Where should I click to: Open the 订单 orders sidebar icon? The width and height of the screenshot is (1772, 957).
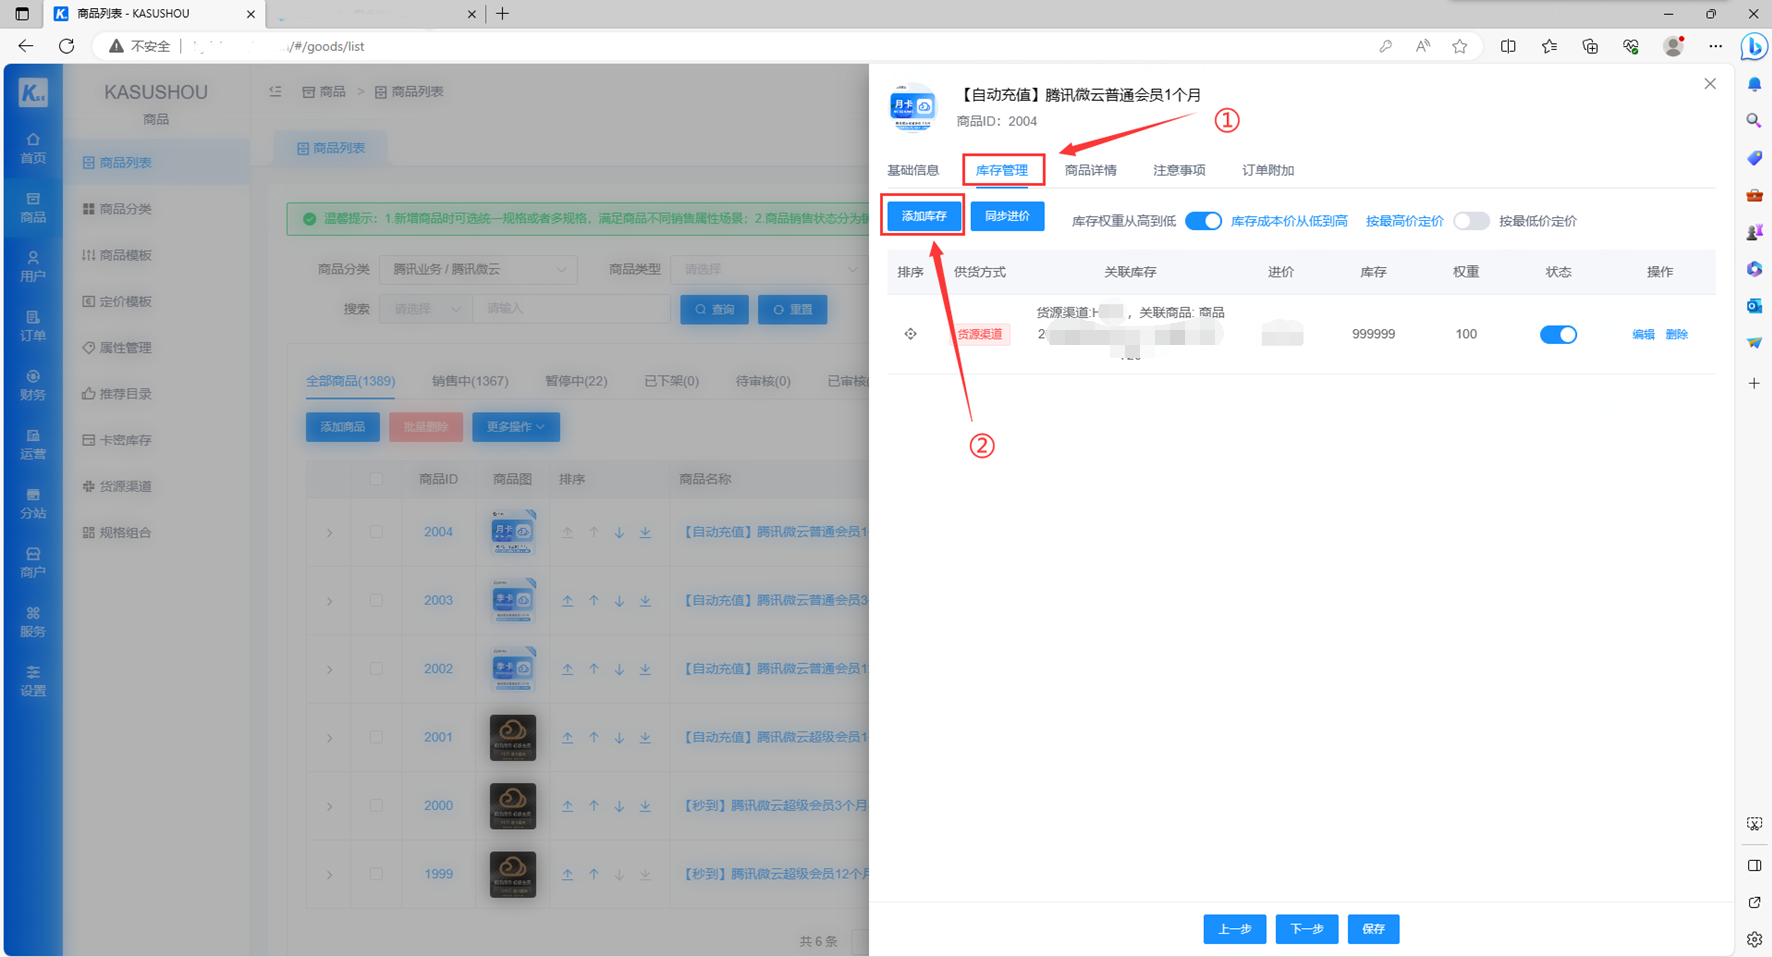tap(33, 326)
